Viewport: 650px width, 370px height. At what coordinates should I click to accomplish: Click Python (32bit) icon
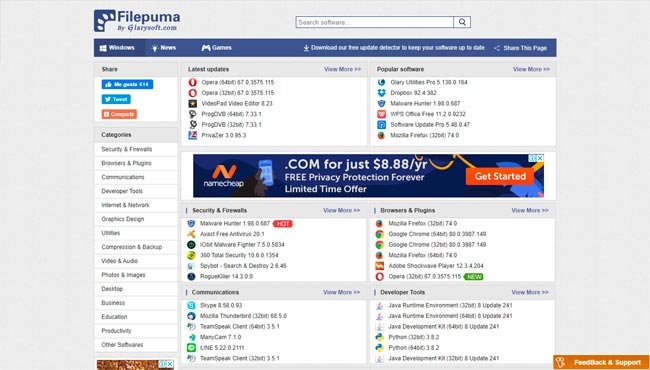click(x=379, y=337)
